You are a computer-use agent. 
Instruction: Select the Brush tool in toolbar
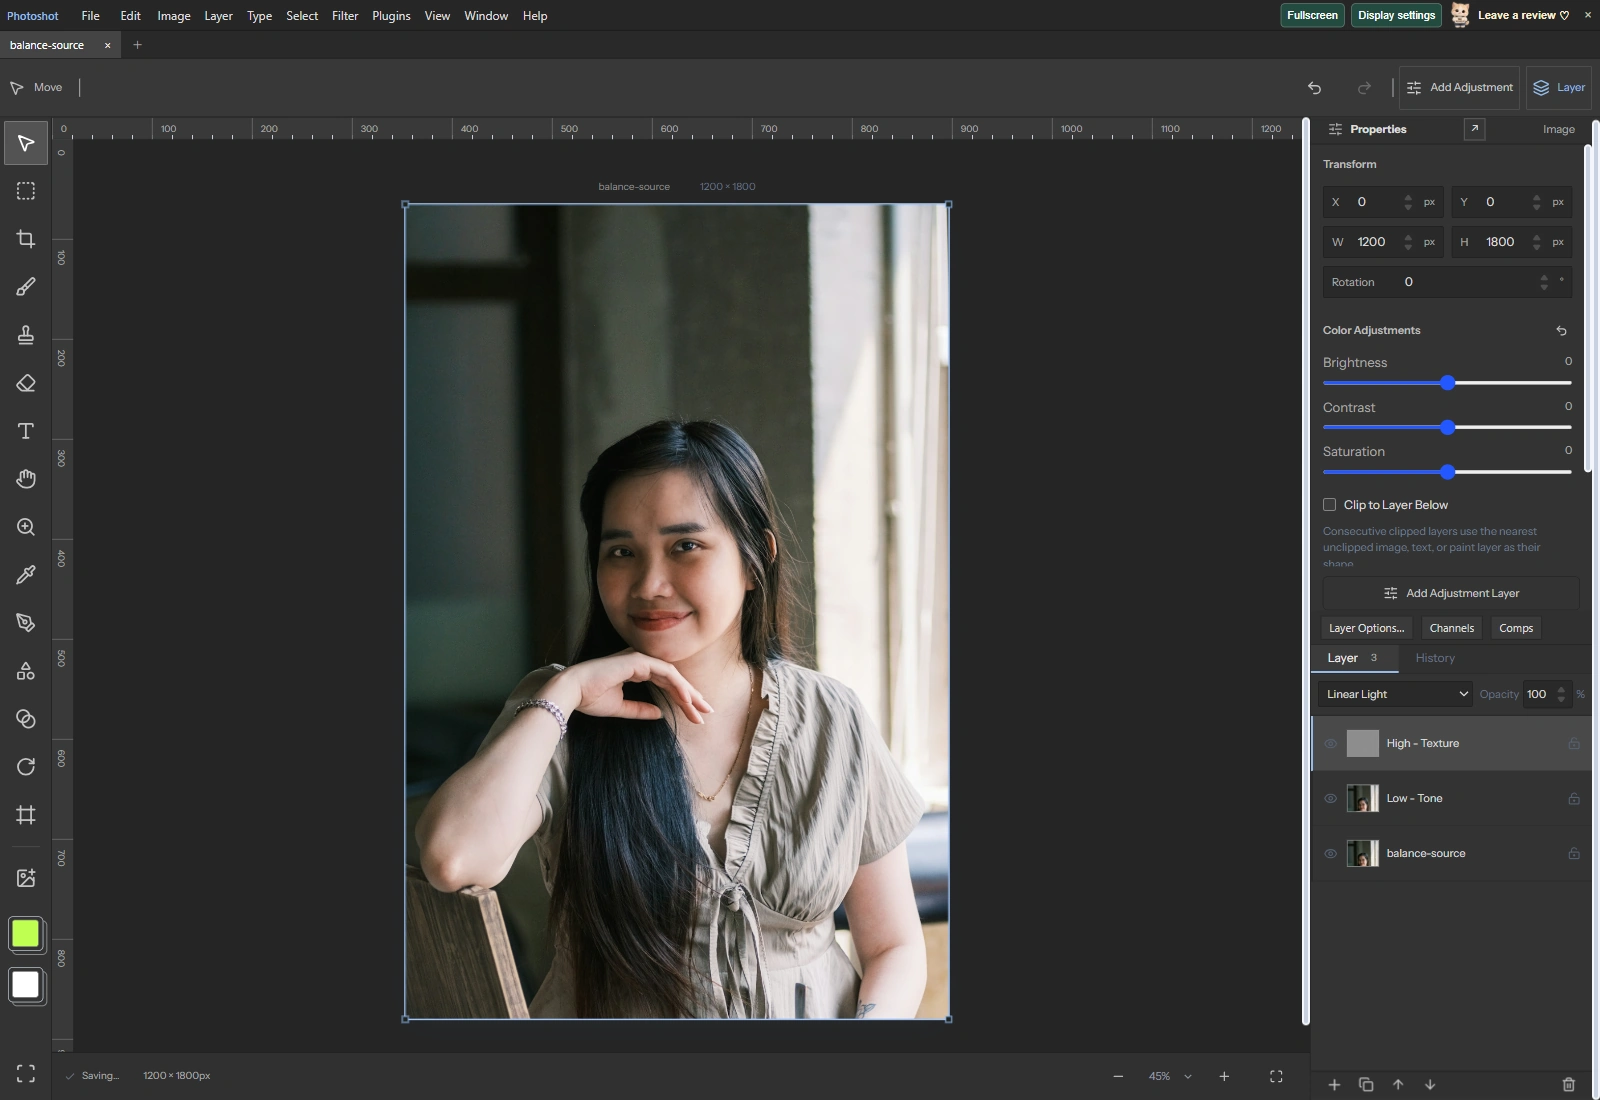(26, 287)
